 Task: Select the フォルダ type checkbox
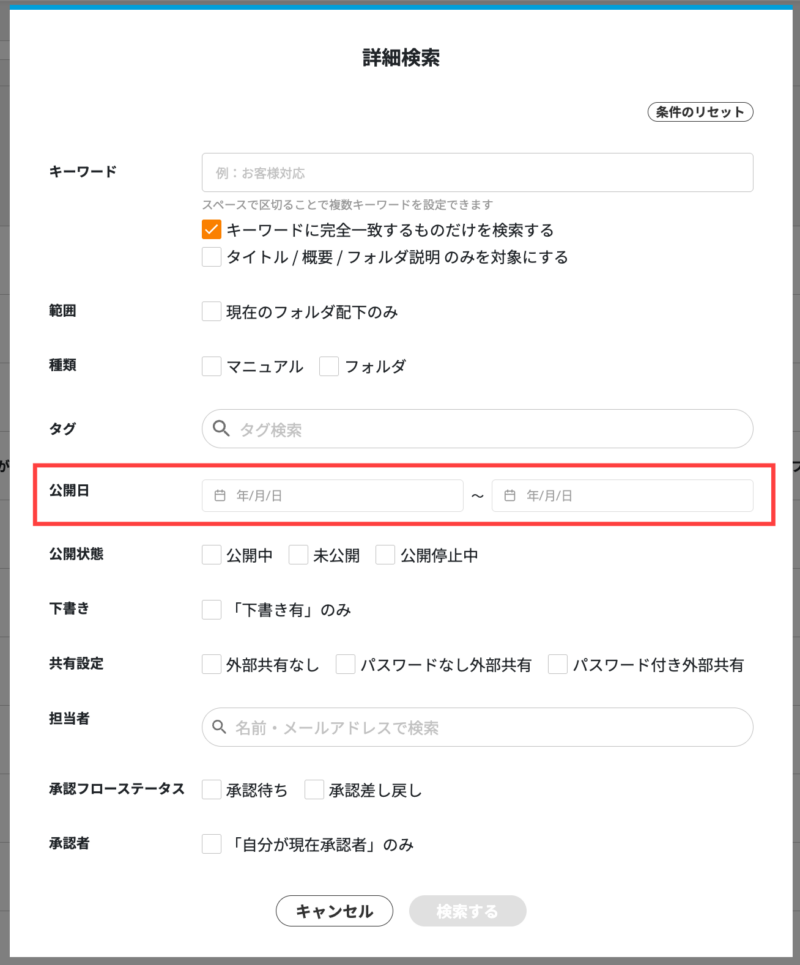(329, 366)
